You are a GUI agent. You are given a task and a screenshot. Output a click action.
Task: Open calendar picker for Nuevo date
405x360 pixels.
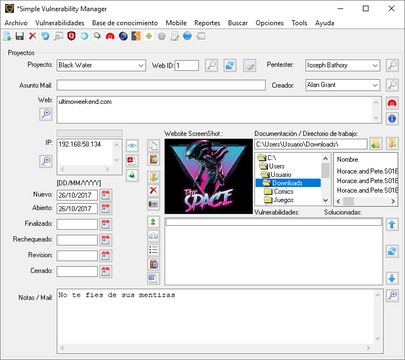(106, 195)
